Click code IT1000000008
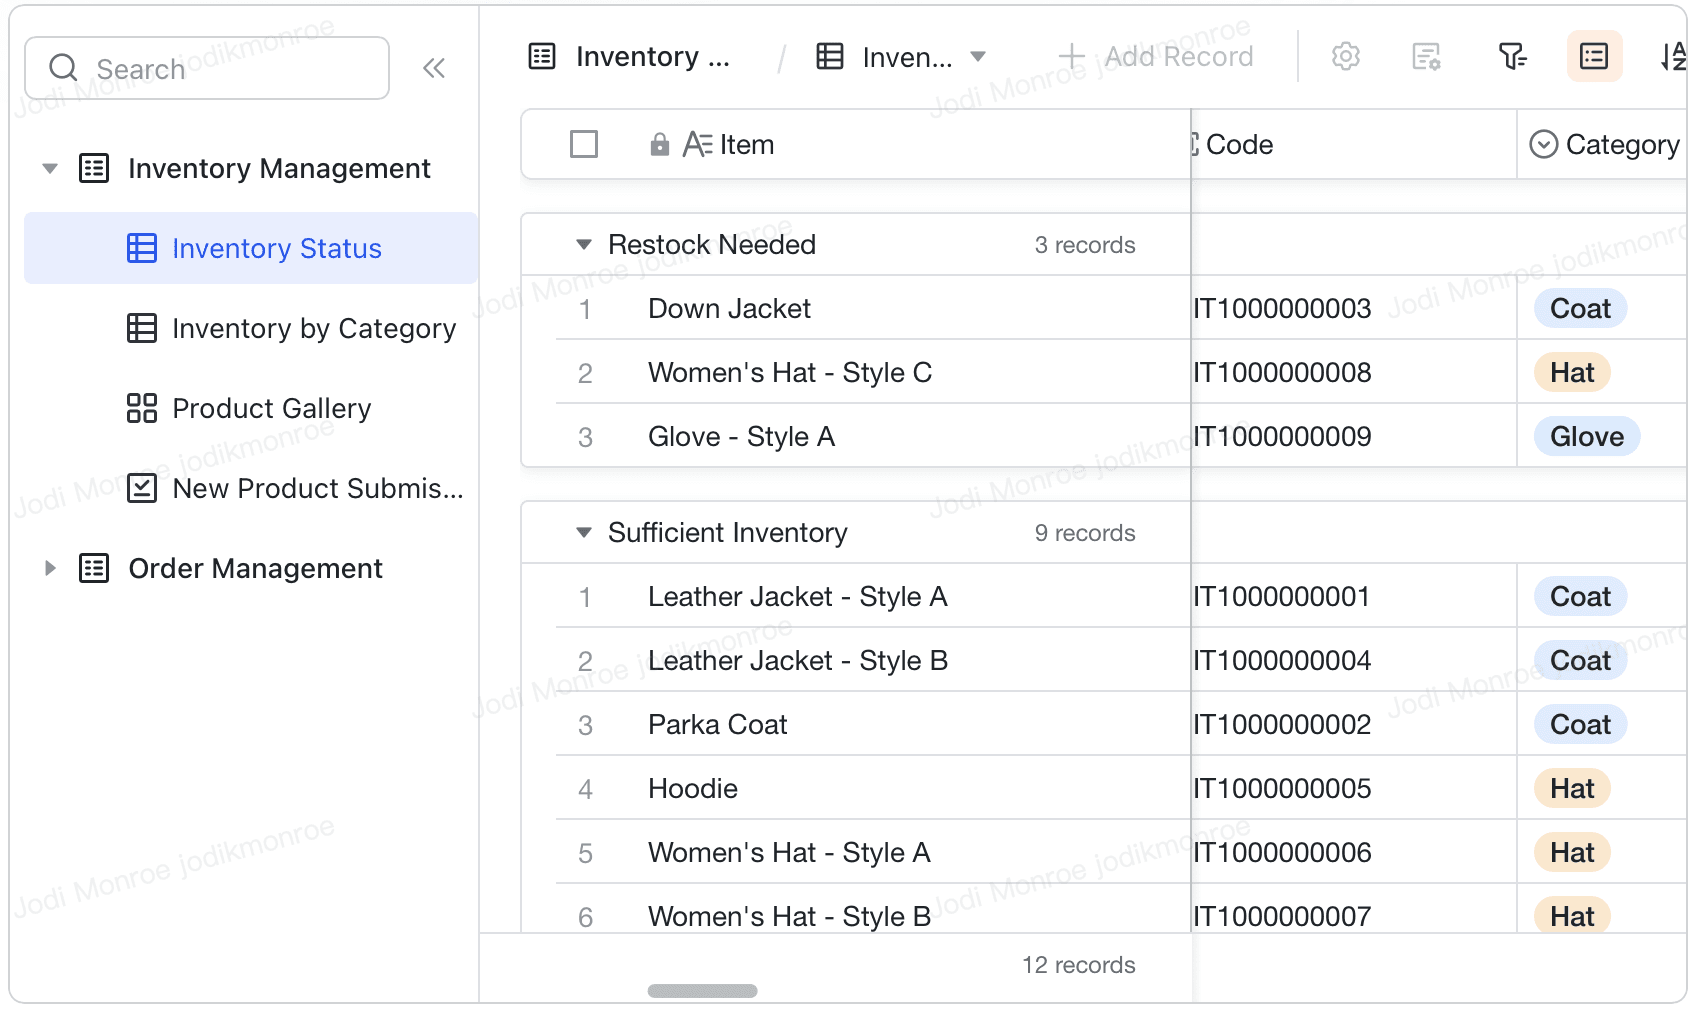Image resolution: width=1690 pixels, height=1016 pixels. pos(1281,372)
